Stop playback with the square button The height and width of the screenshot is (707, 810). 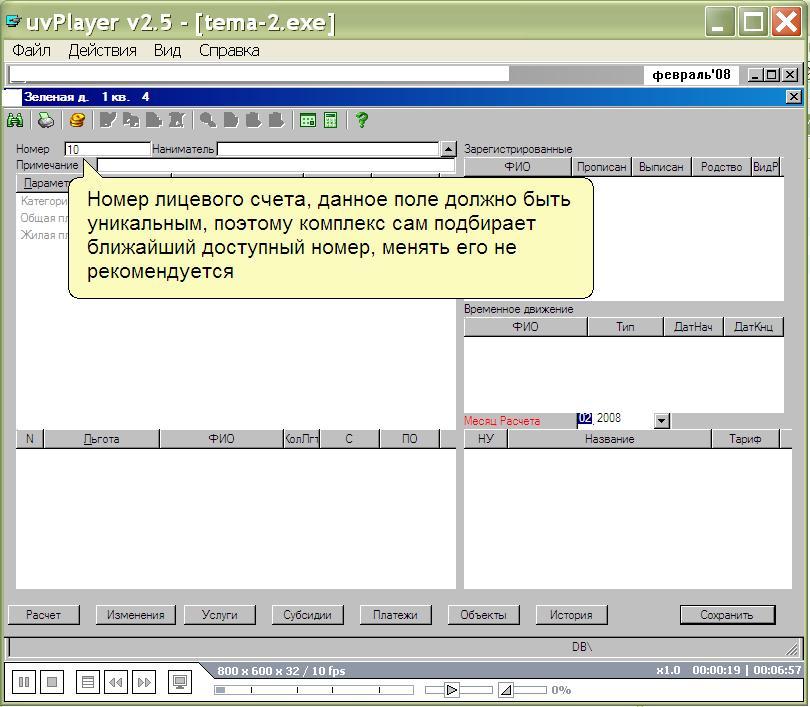pos(52,682)
